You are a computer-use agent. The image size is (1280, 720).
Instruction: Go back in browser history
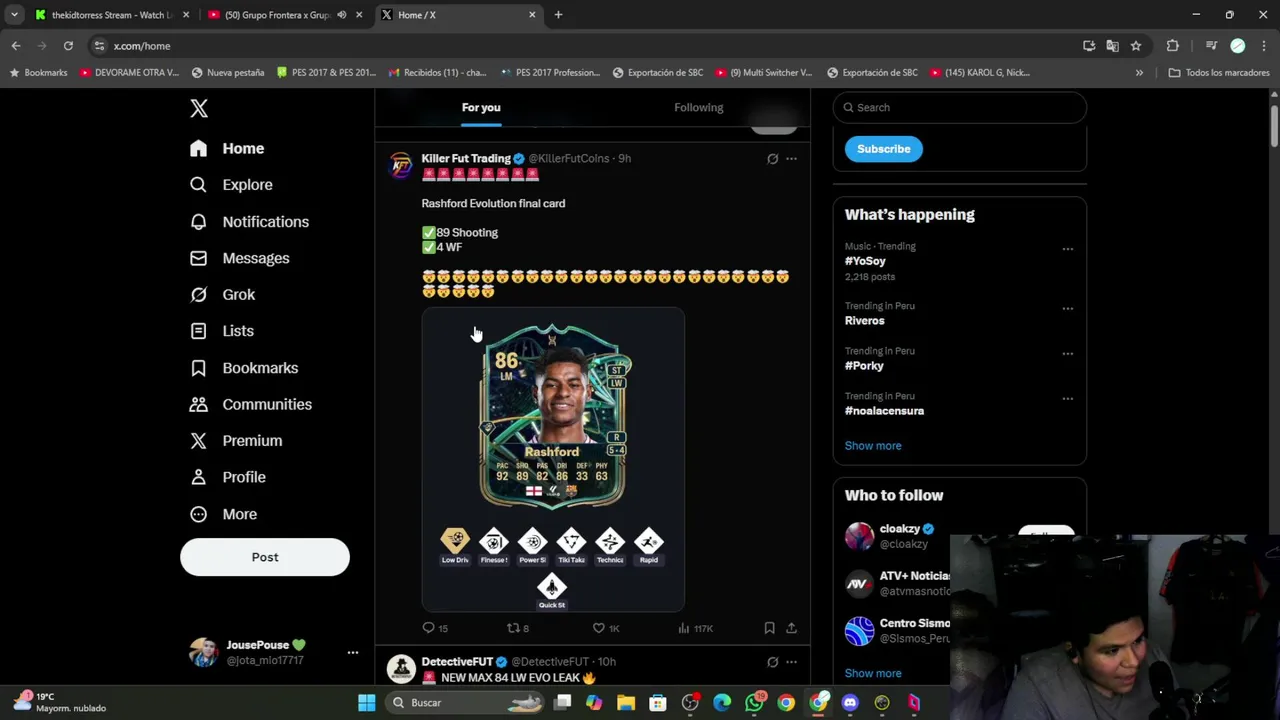pyautogui.click(x=16, y=46)
